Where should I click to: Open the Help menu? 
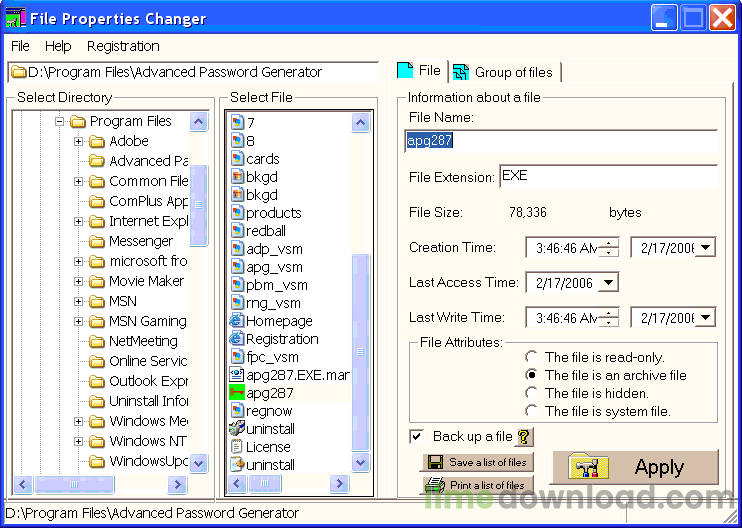(x=58, y=46)
